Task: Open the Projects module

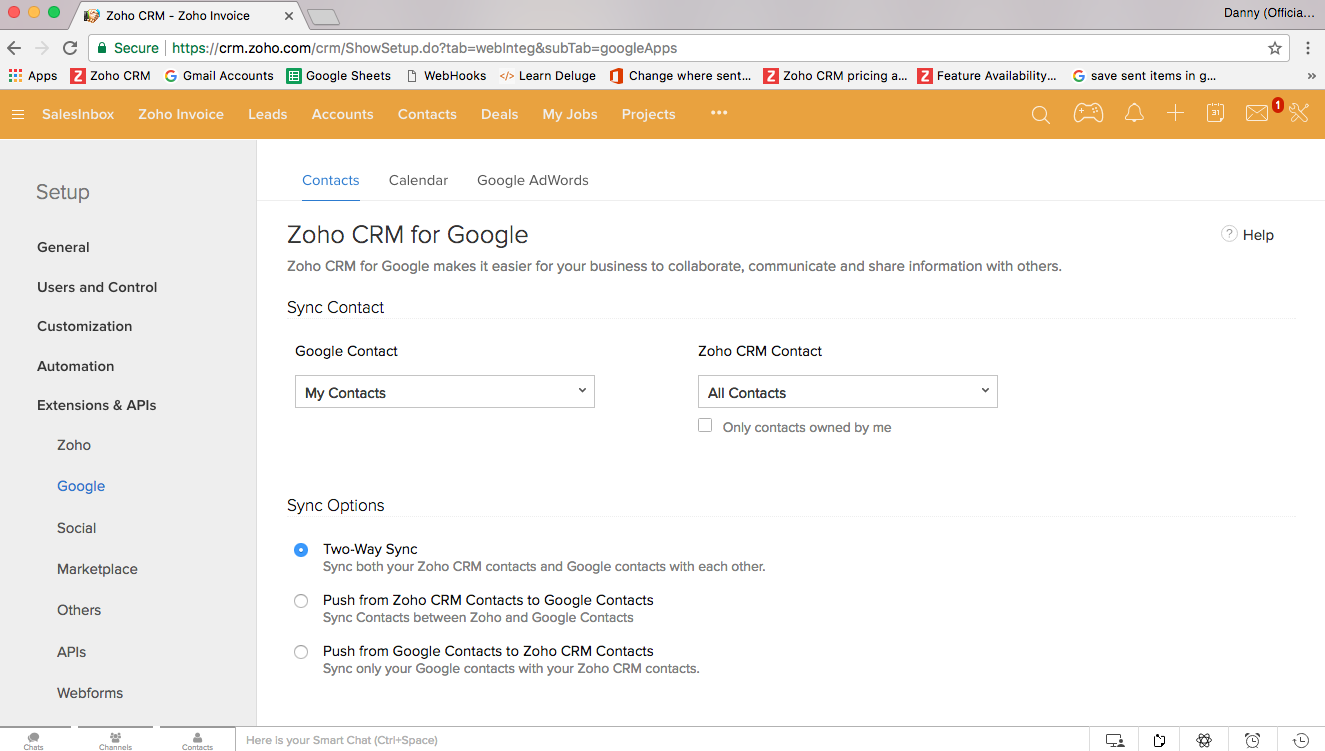Action: (649, 114)
